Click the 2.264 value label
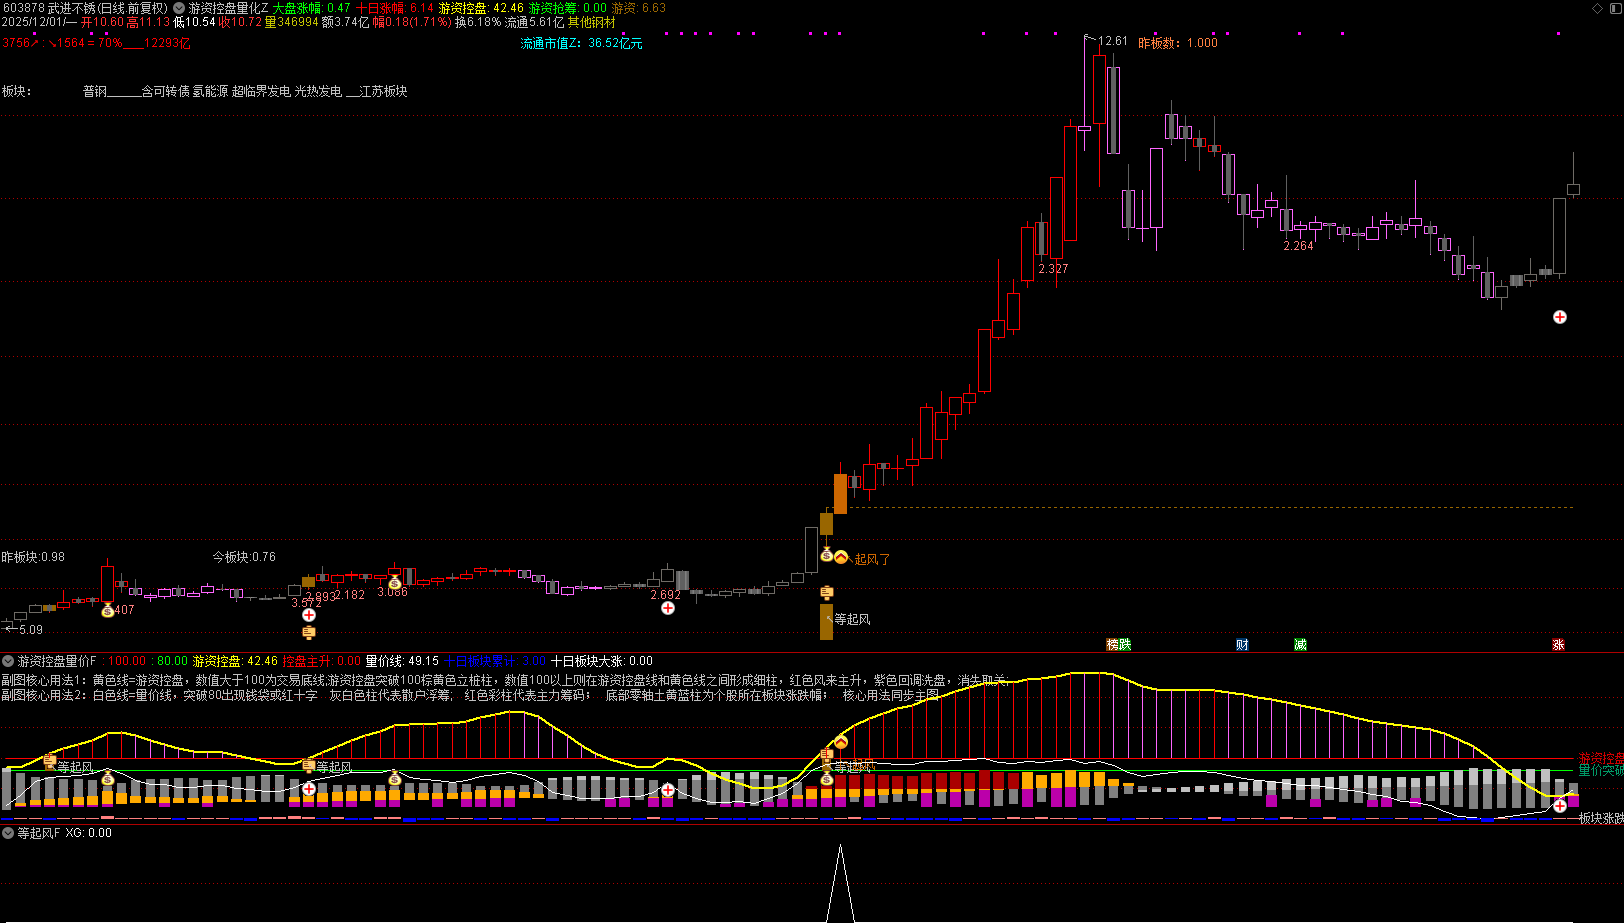 click(1298, 246)
